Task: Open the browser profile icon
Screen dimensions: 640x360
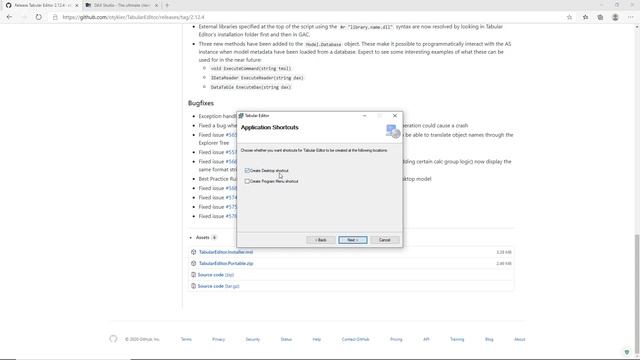Action: [x=615, y=17]
